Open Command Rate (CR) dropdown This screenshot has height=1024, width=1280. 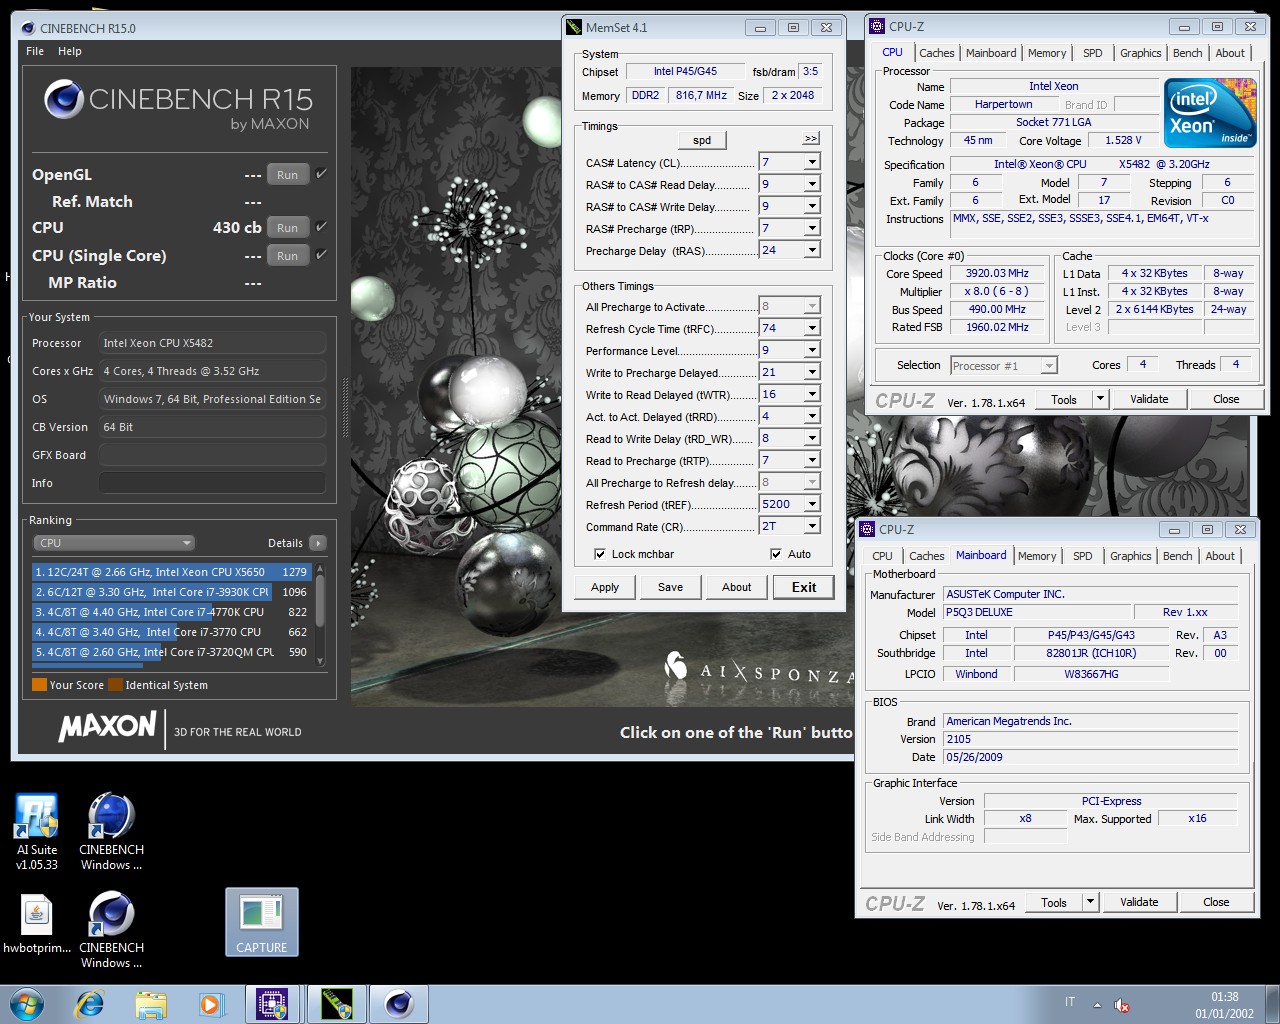(x=812, y=526)
